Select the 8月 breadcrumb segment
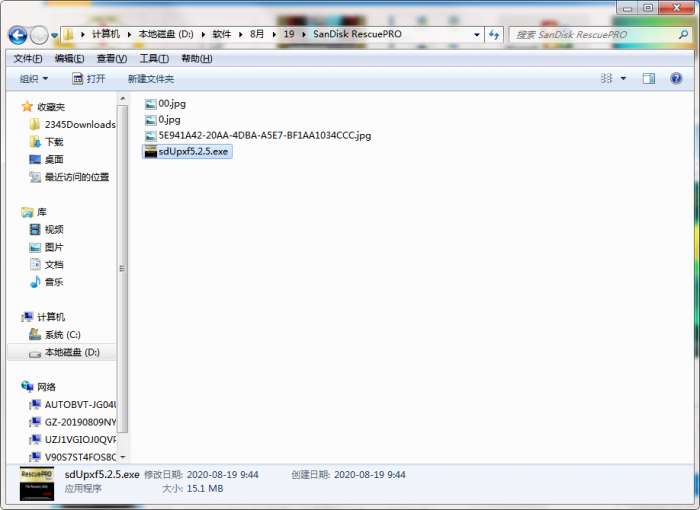This screenshot has height=510, width=700. point(257,34)
